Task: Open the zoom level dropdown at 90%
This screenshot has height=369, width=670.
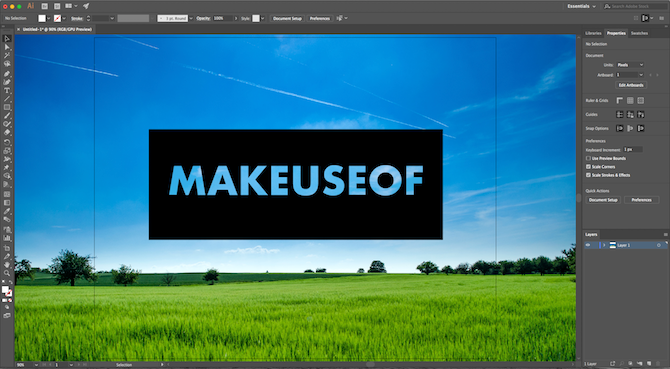Action: point(36,365)
